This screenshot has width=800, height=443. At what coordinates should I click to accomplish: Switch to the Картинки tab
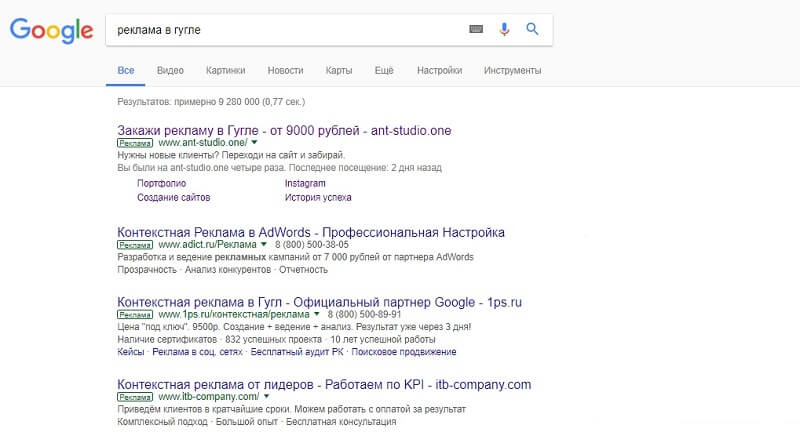pos(226,71)
